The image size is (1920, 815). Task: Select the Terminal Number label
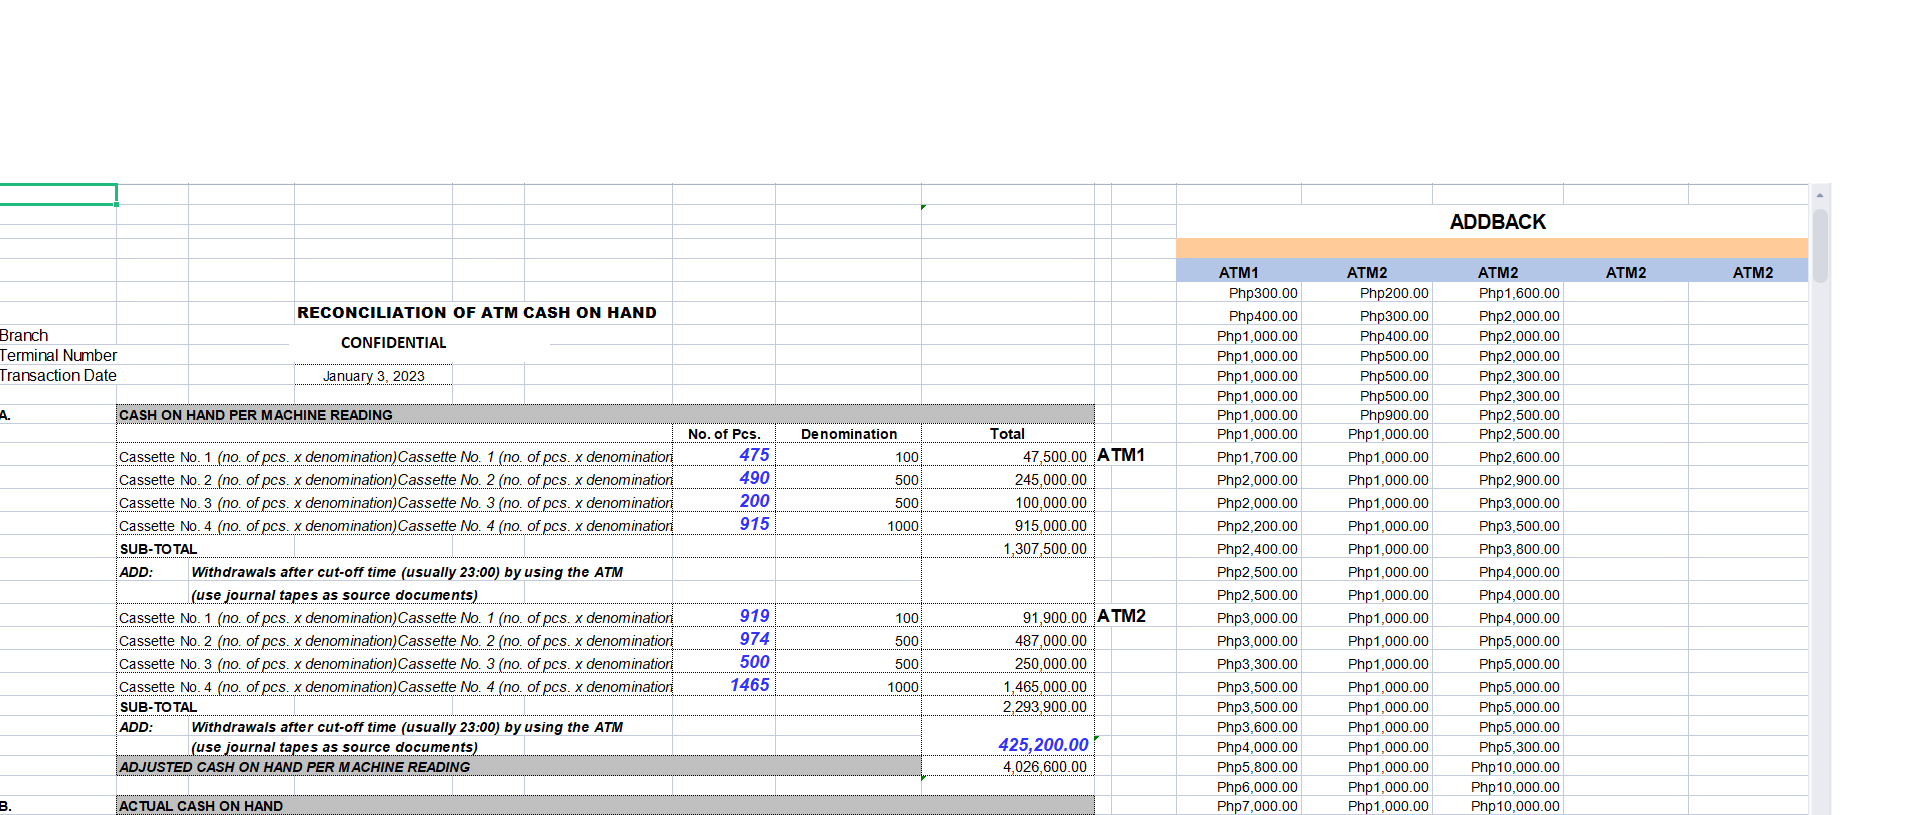click(58, 355)
